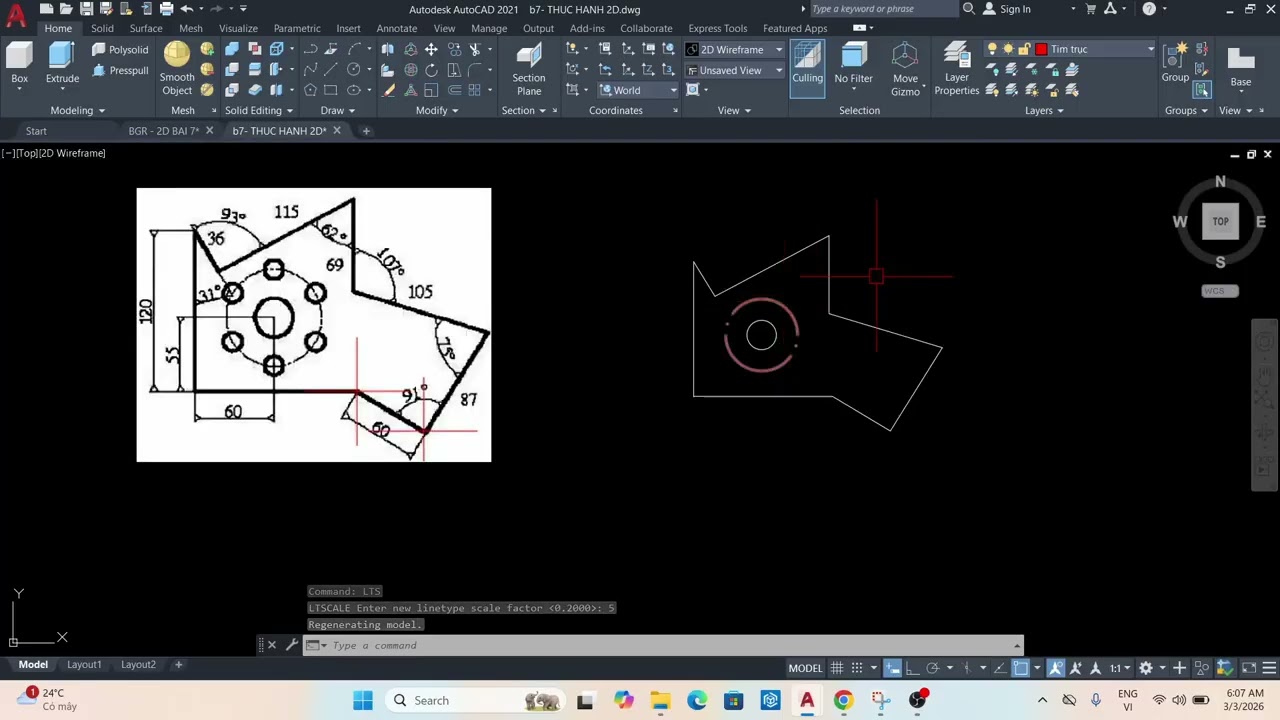Viewport: 1280px width, 720px height.
Task: Select the Rectangle tool in Draw panel
Action: (x=331, y=90)
